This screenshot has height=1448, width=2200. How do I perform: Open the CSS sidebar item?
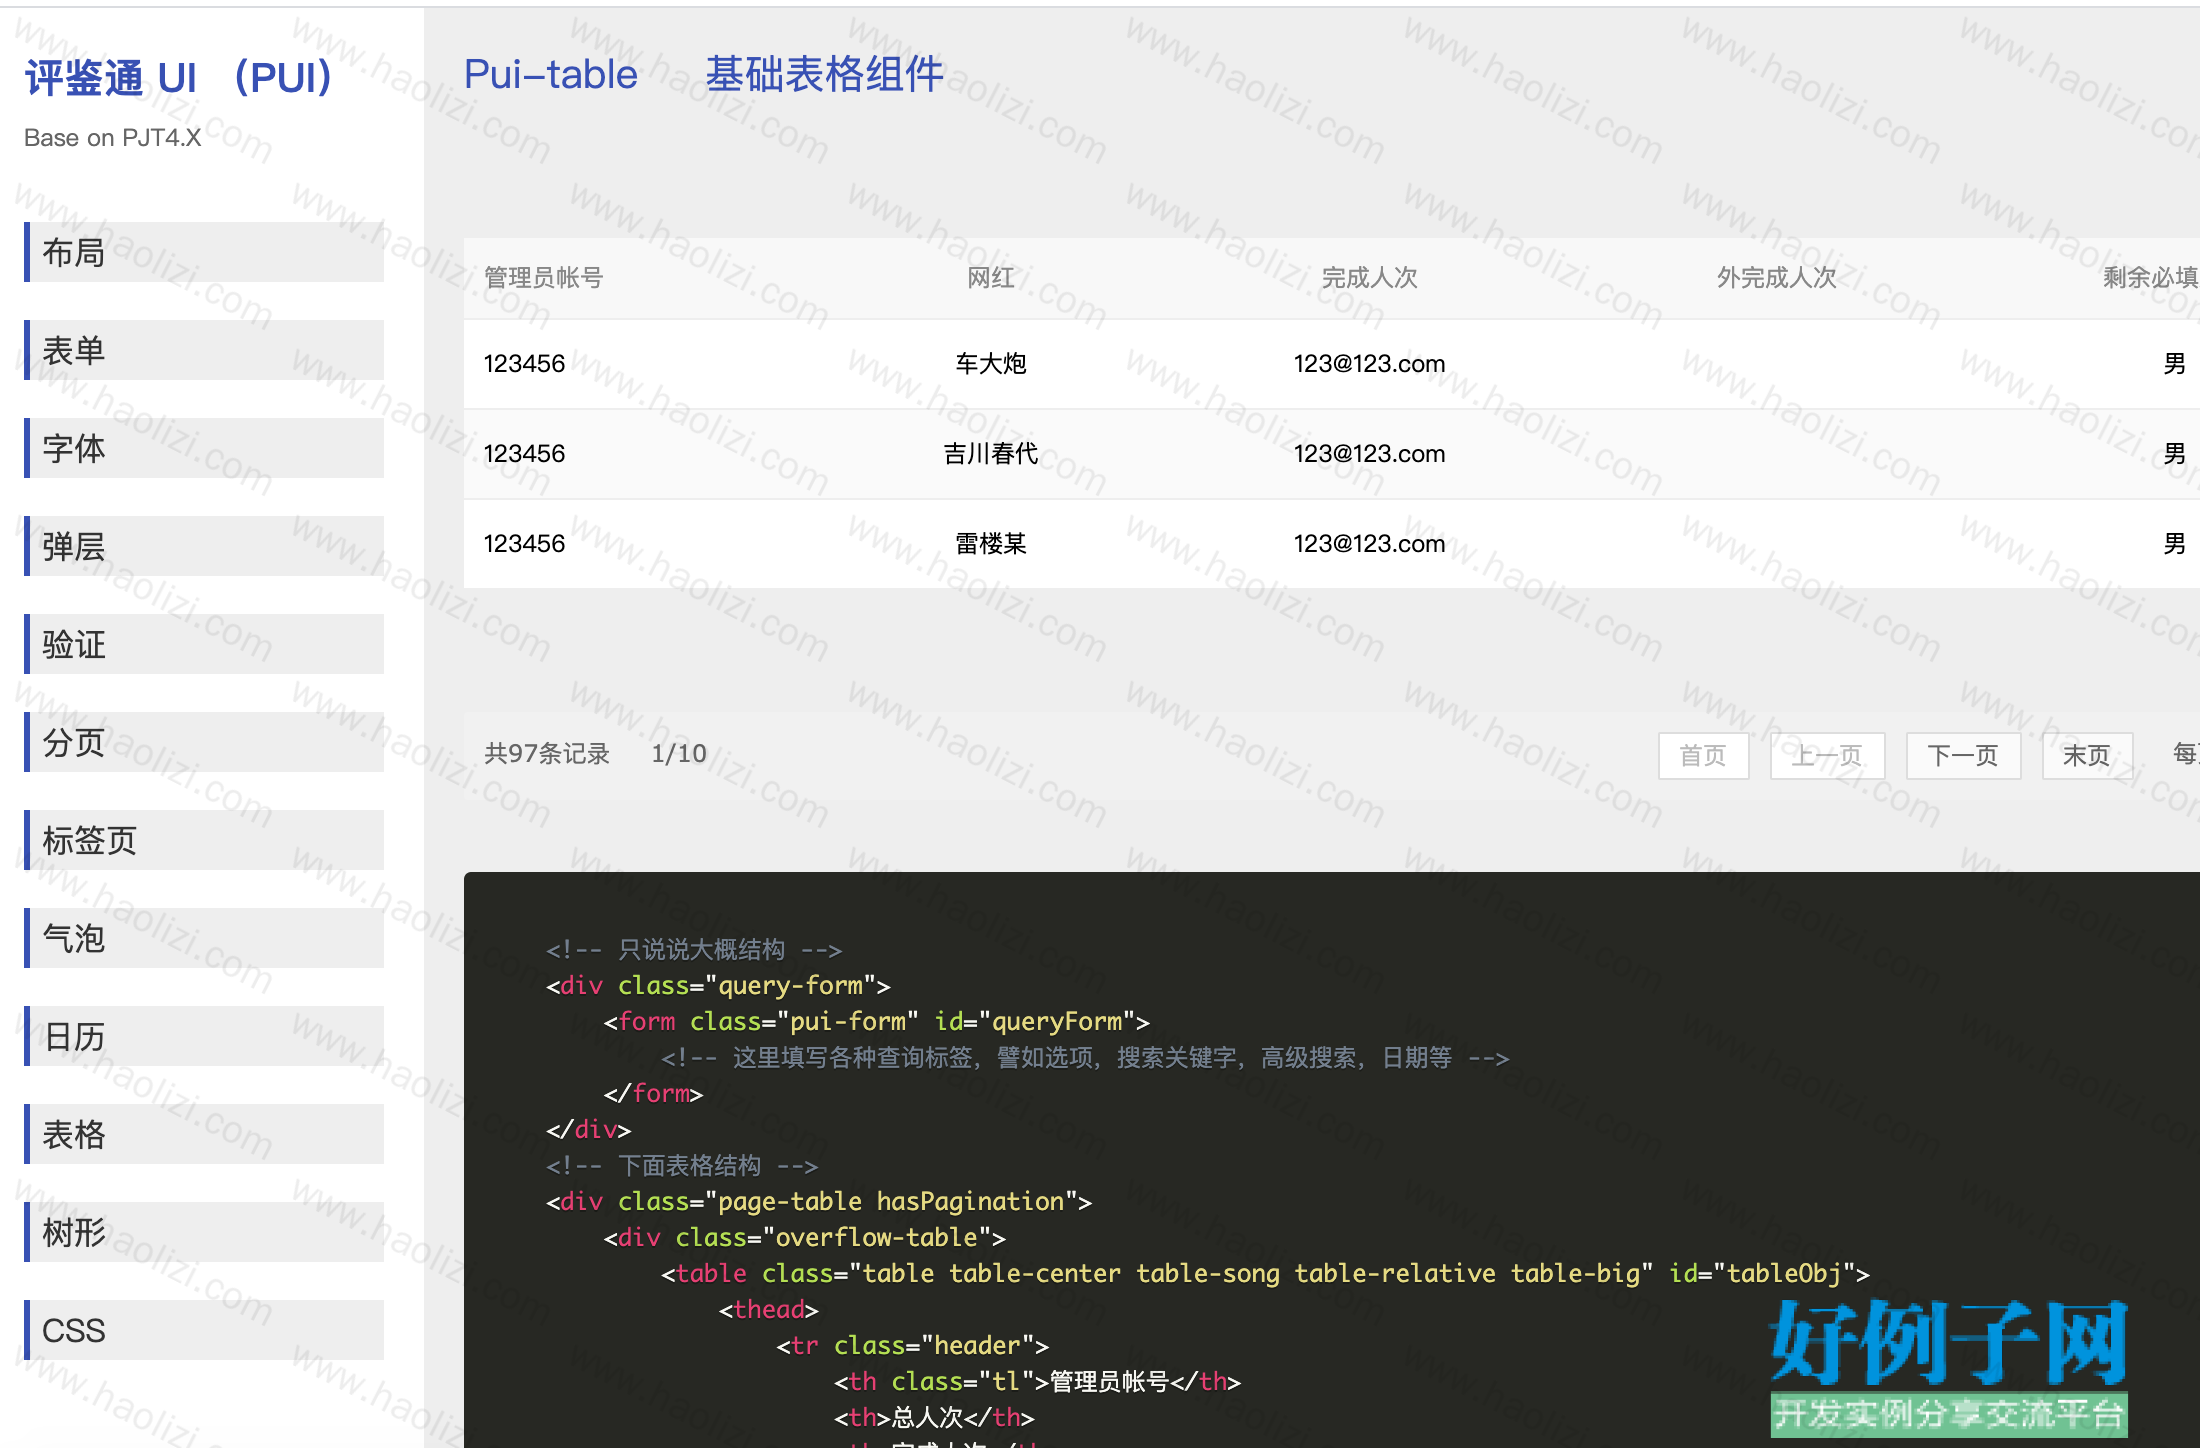pyautogui.click(x=204, y=1330)
